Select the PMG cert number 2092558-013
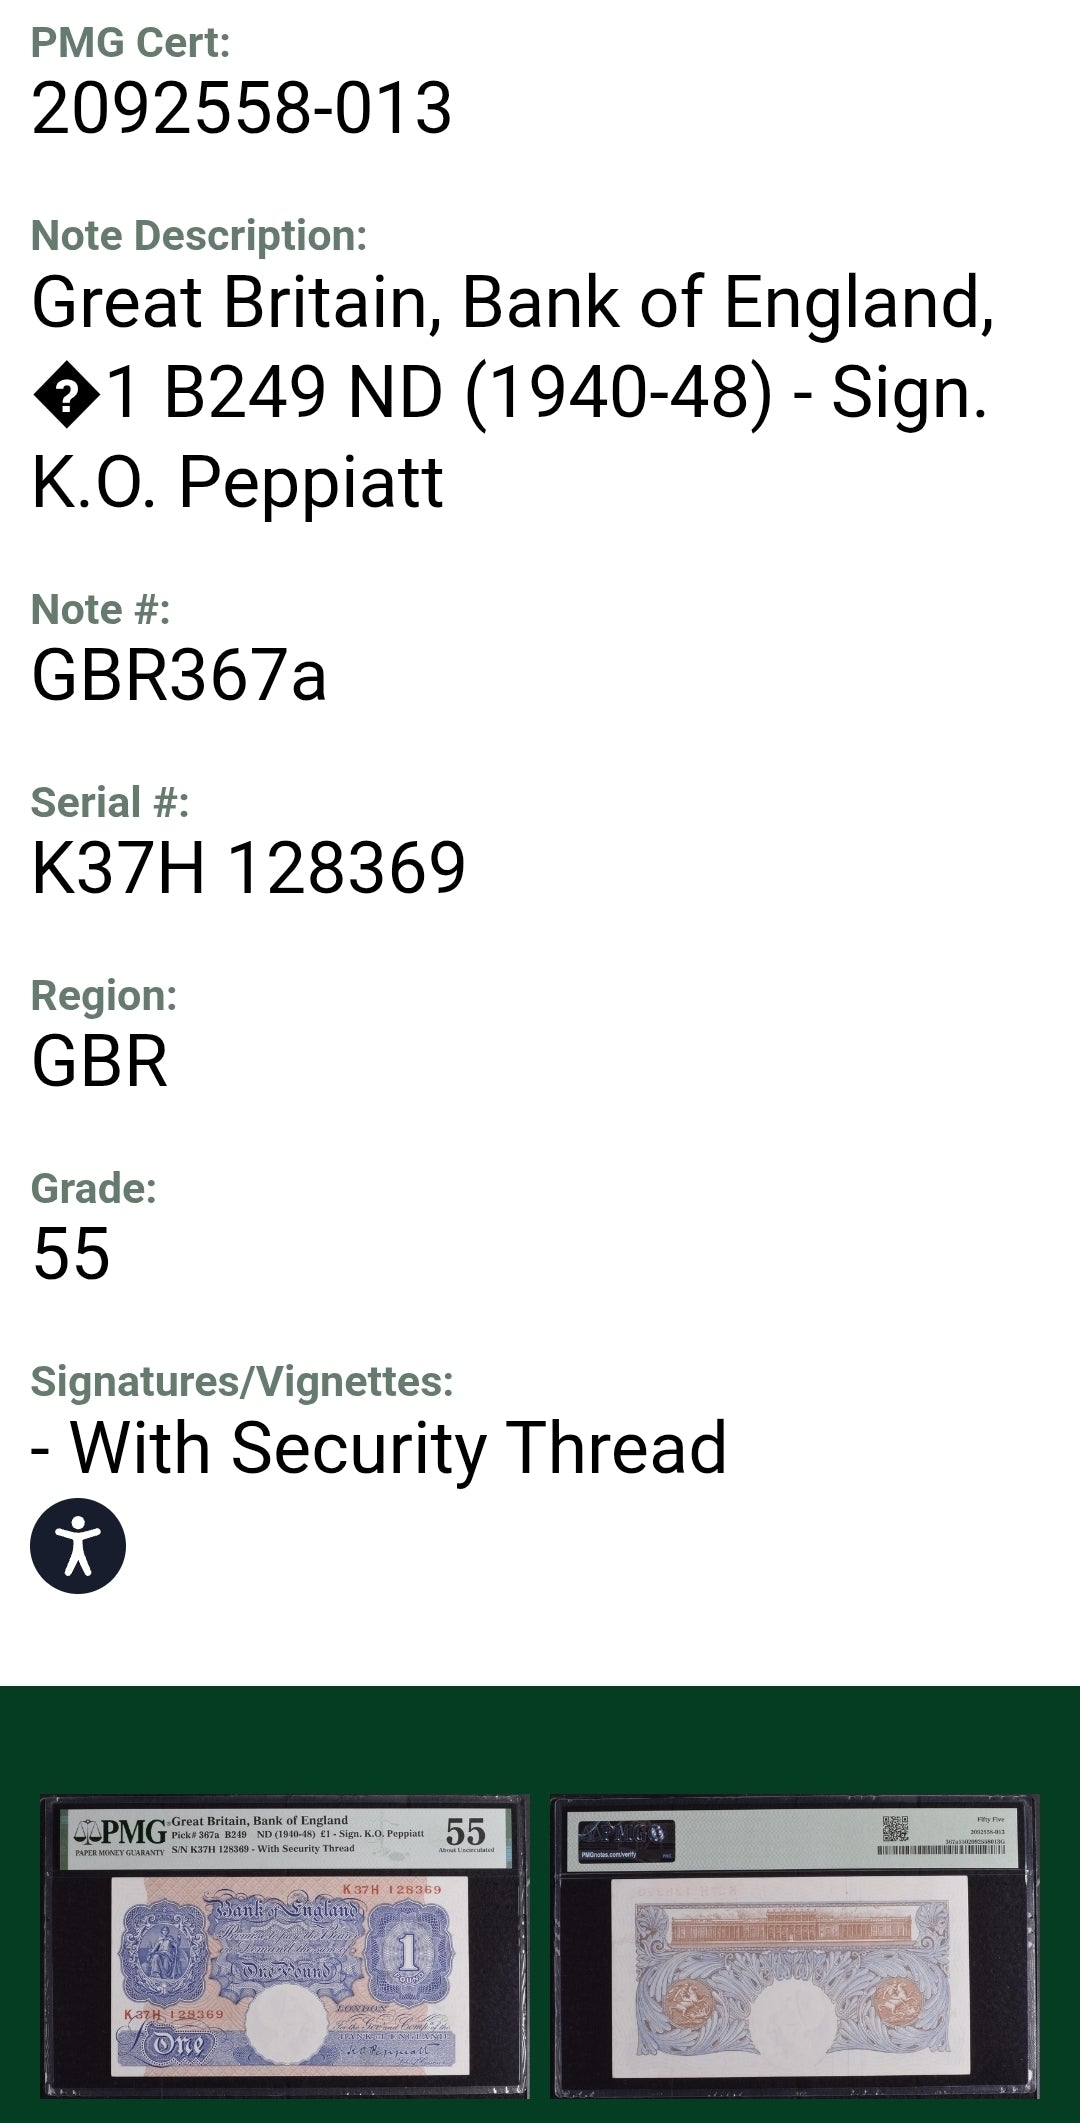1080x2123 pixels. tap(242, 108)
